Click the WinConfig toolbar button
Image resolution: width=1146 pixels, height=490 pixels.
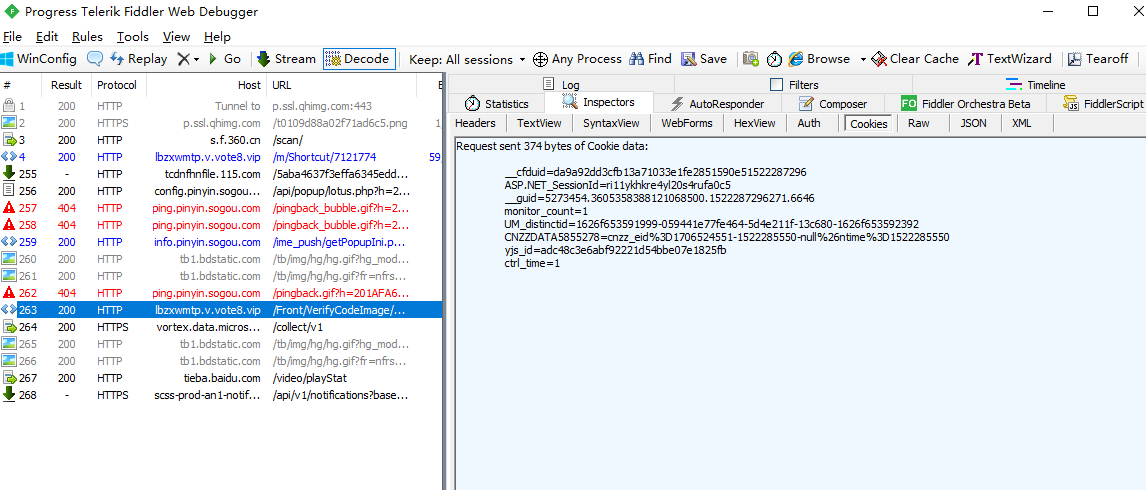(39, 59)
